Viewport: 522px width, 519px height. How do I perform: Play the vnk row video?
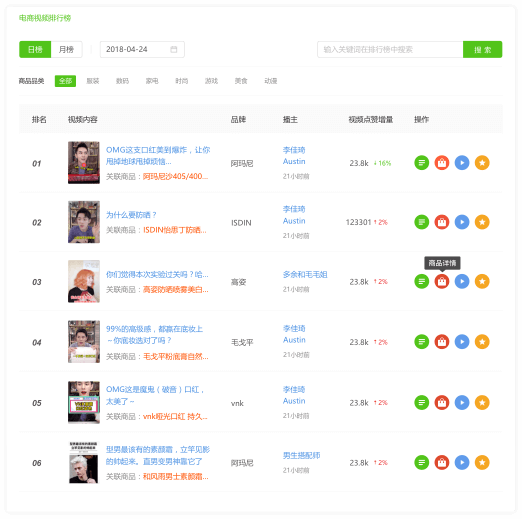point(462,402)
